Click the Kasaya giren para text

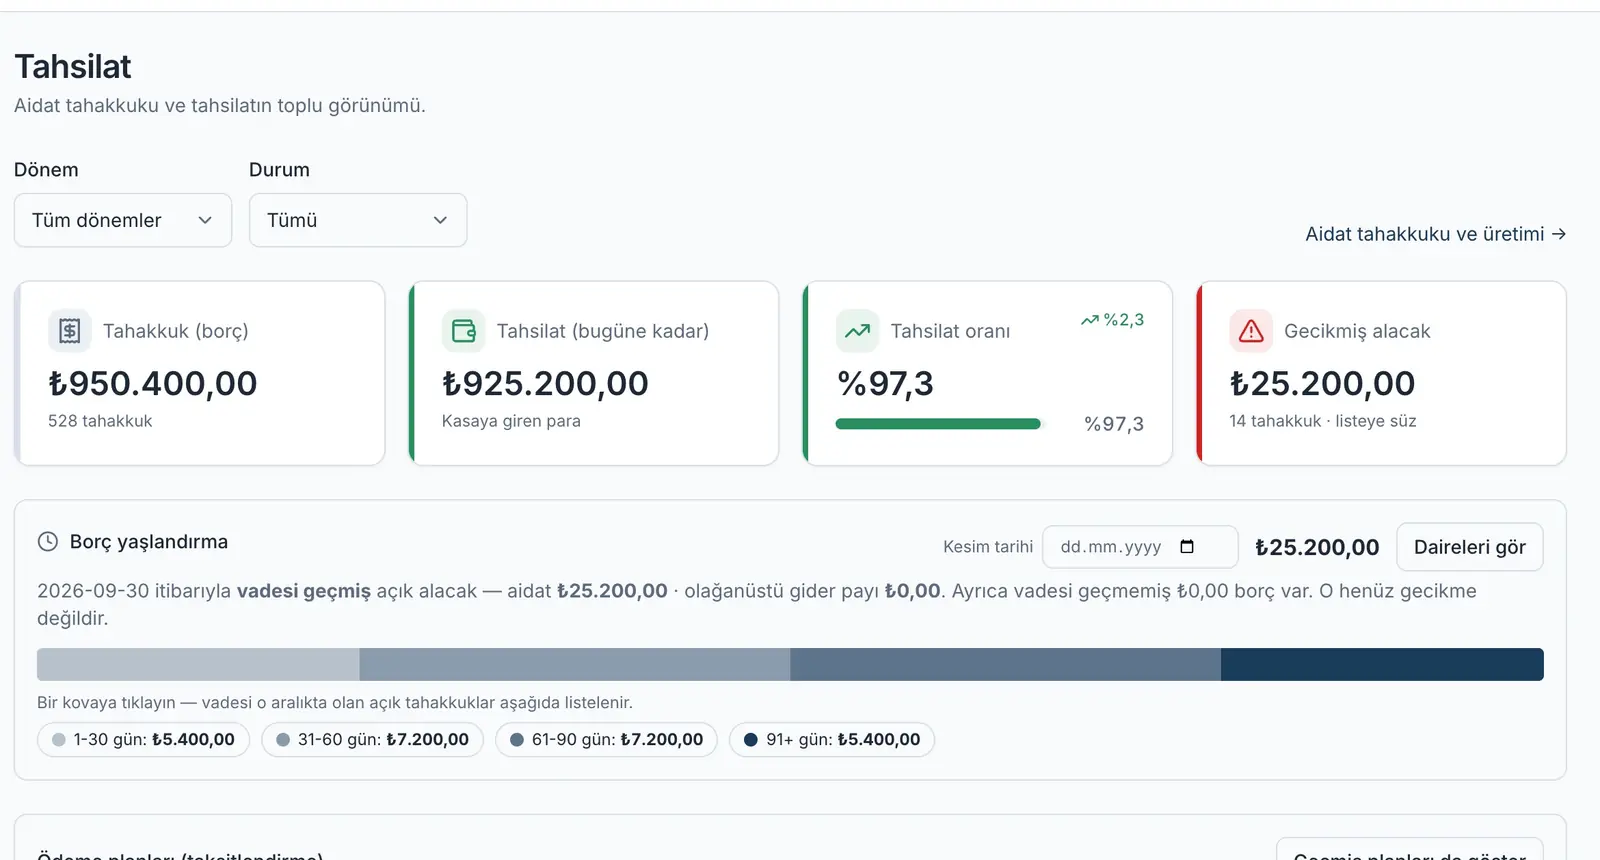tap(511, 421)
